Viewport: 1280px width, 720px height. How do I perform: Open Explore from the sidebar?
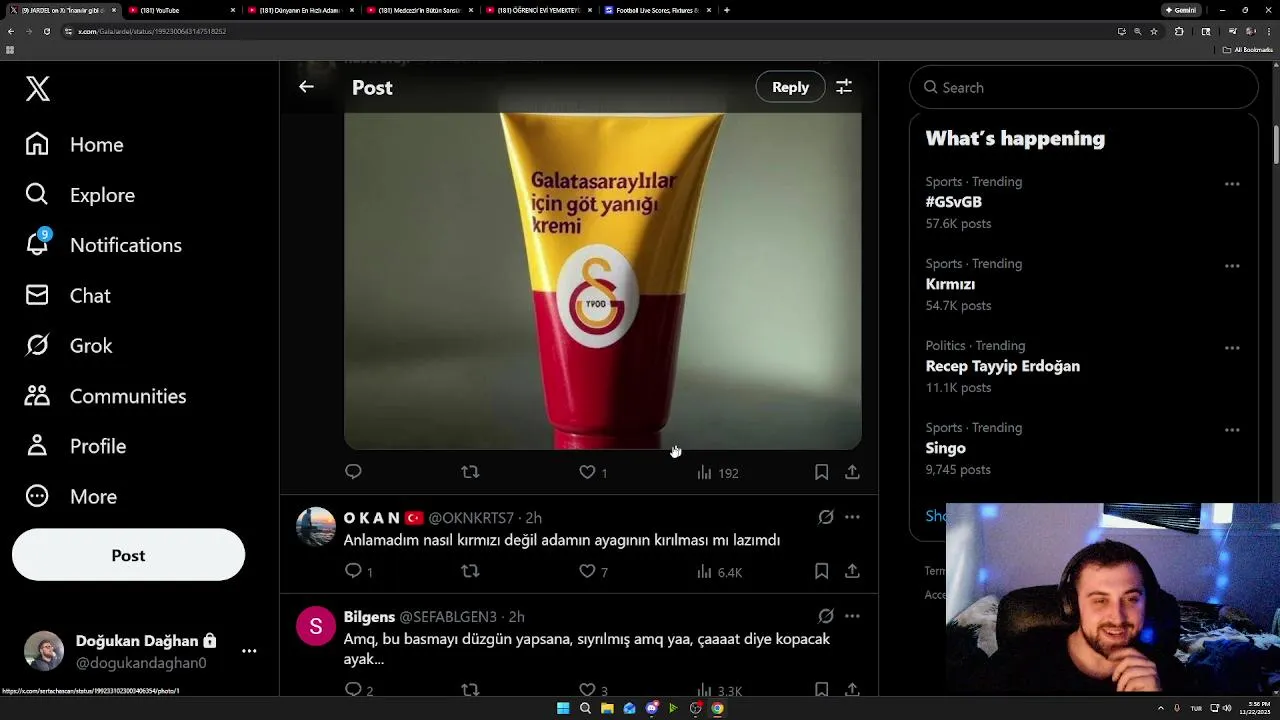80,195
